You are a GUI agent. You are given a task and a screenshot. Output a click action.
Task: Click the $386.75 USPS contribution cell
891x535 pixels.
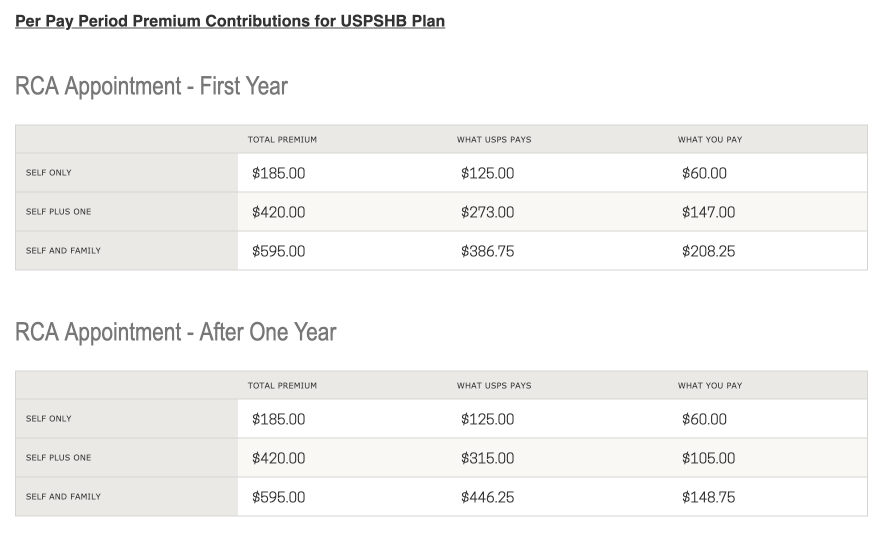coord(487,251)
